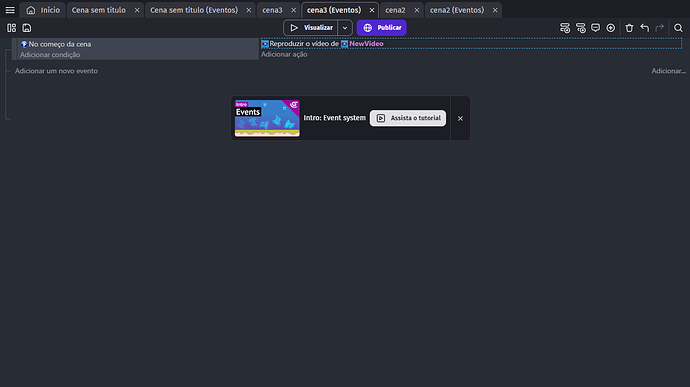Image resolution: width=690 pixels, height=387 pixels.
Task: Switch to the cena2 (Eventos) tab
Action: pyautogui.click(x=457, y=10)
